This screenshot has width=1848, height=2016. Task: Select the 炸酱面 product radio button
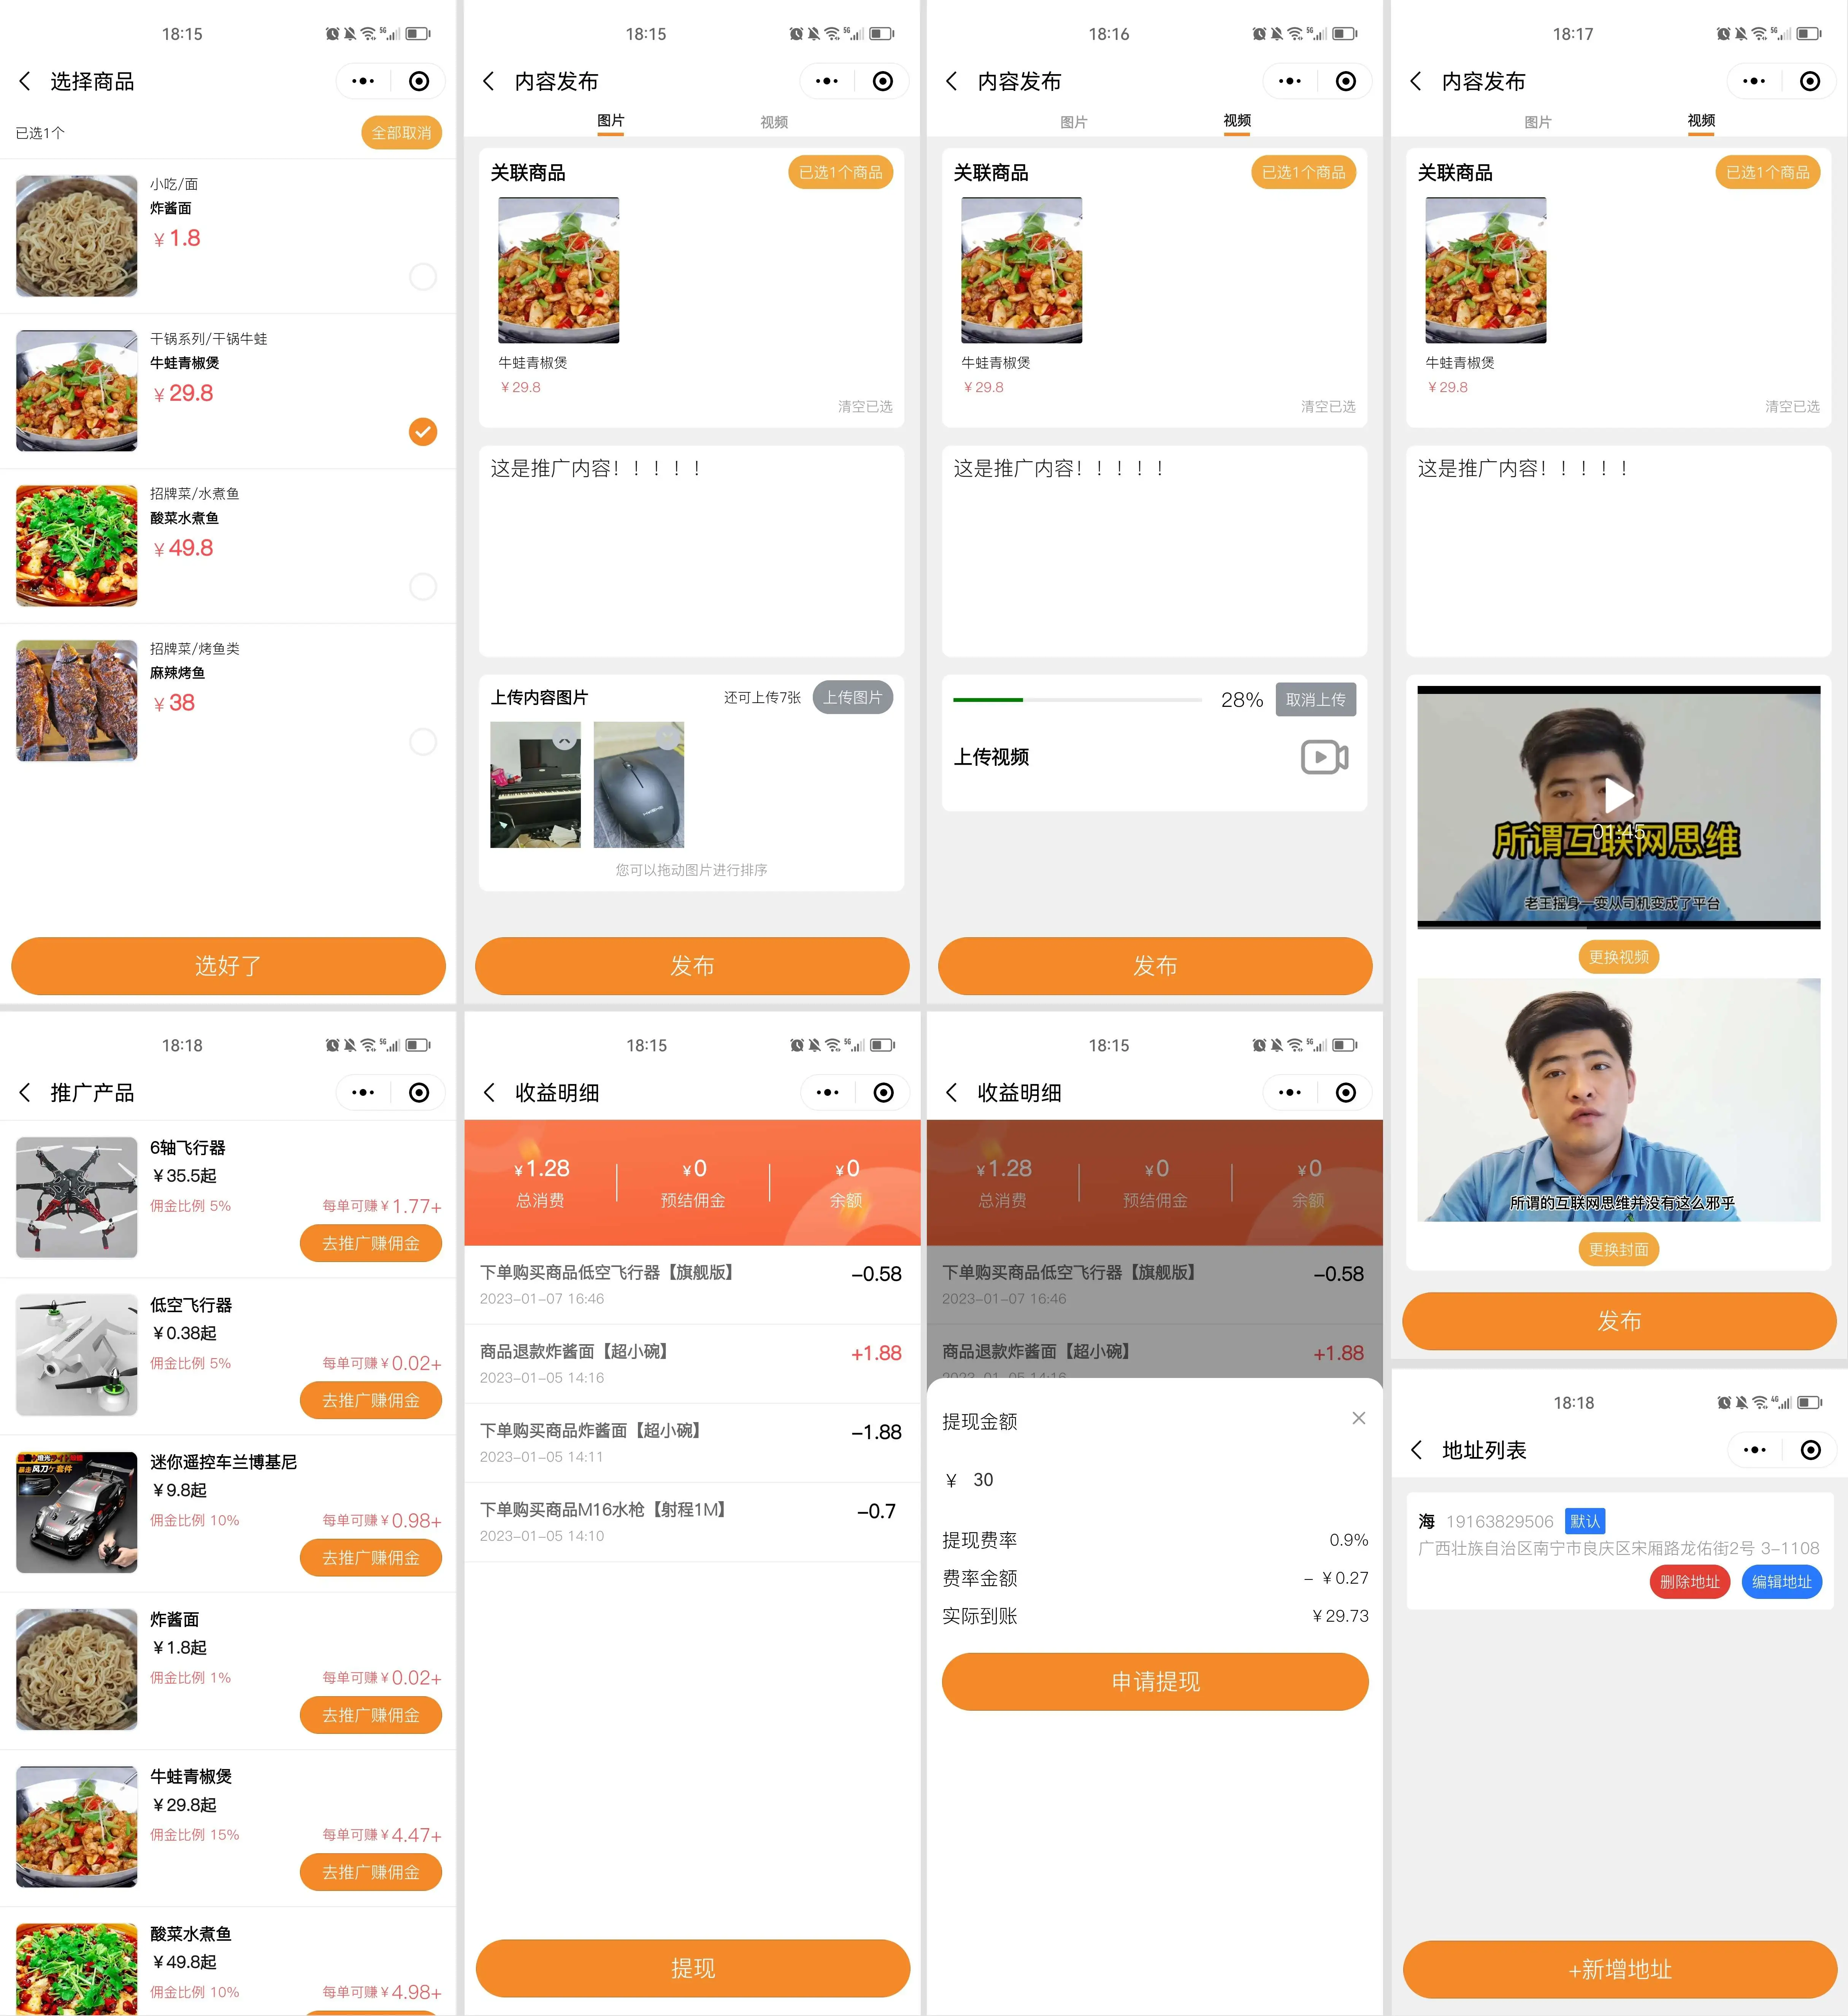[x=423, y=276]
